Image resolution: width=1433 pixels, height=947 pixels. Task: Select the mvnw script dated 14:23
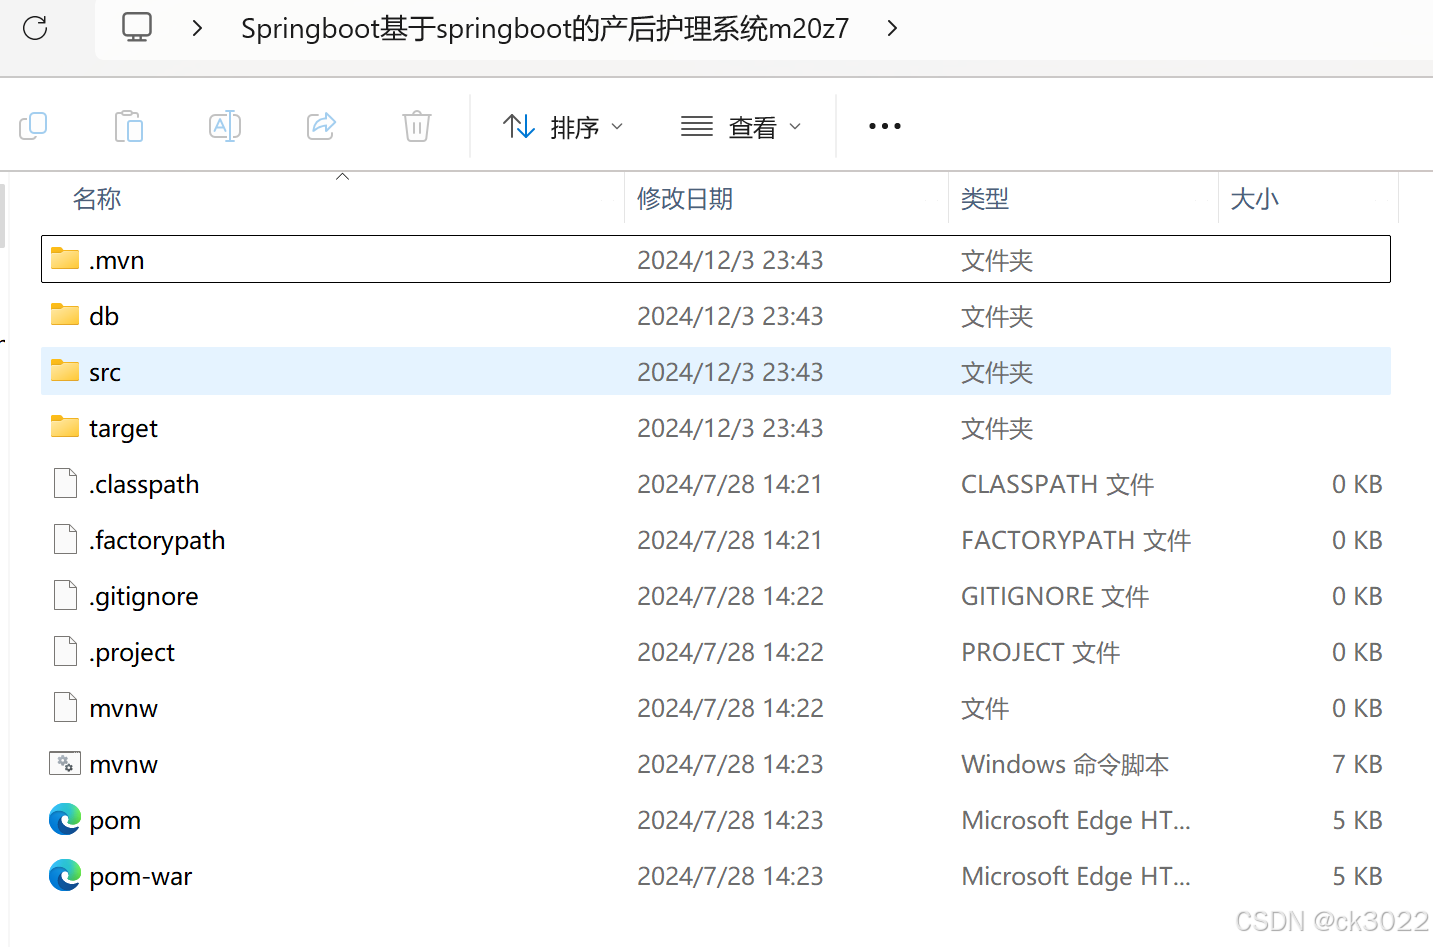[x=123, y=765]
